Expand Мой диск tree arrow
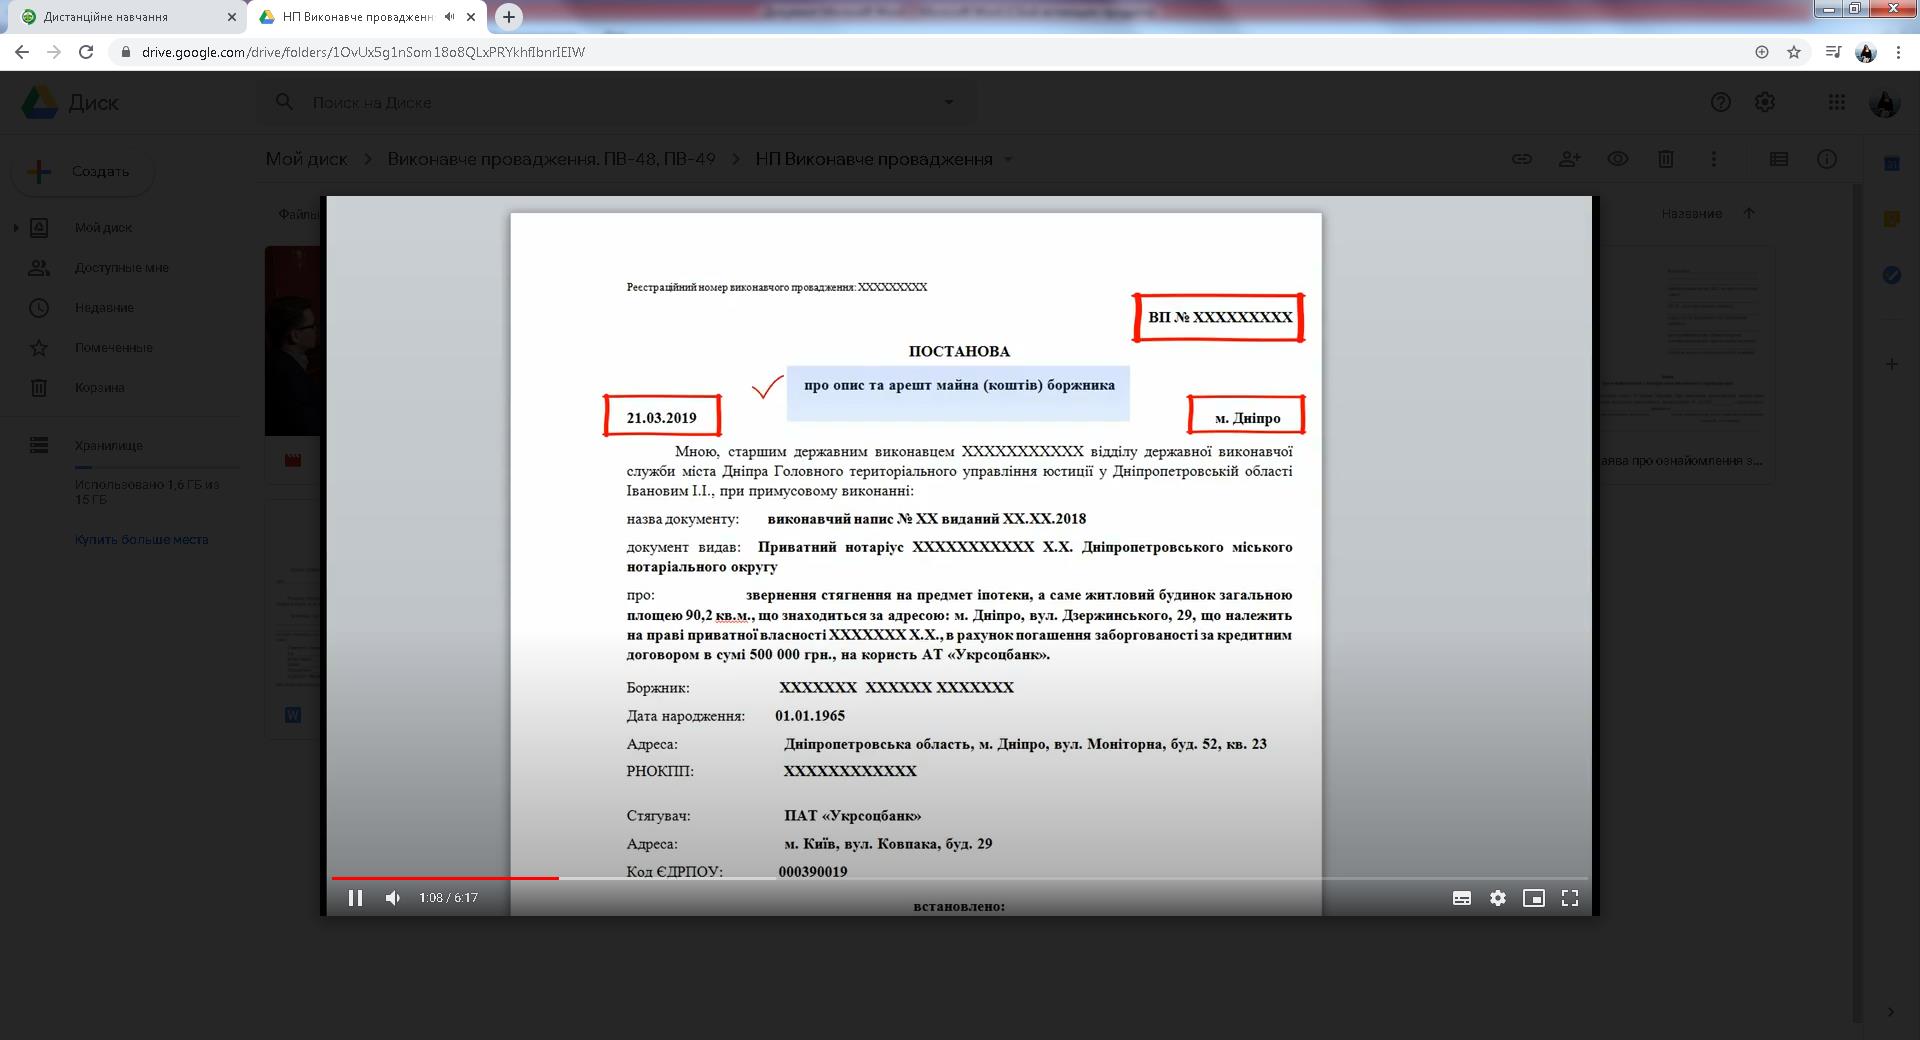This screenshot has height=1040, width=1920. [15, 228]
